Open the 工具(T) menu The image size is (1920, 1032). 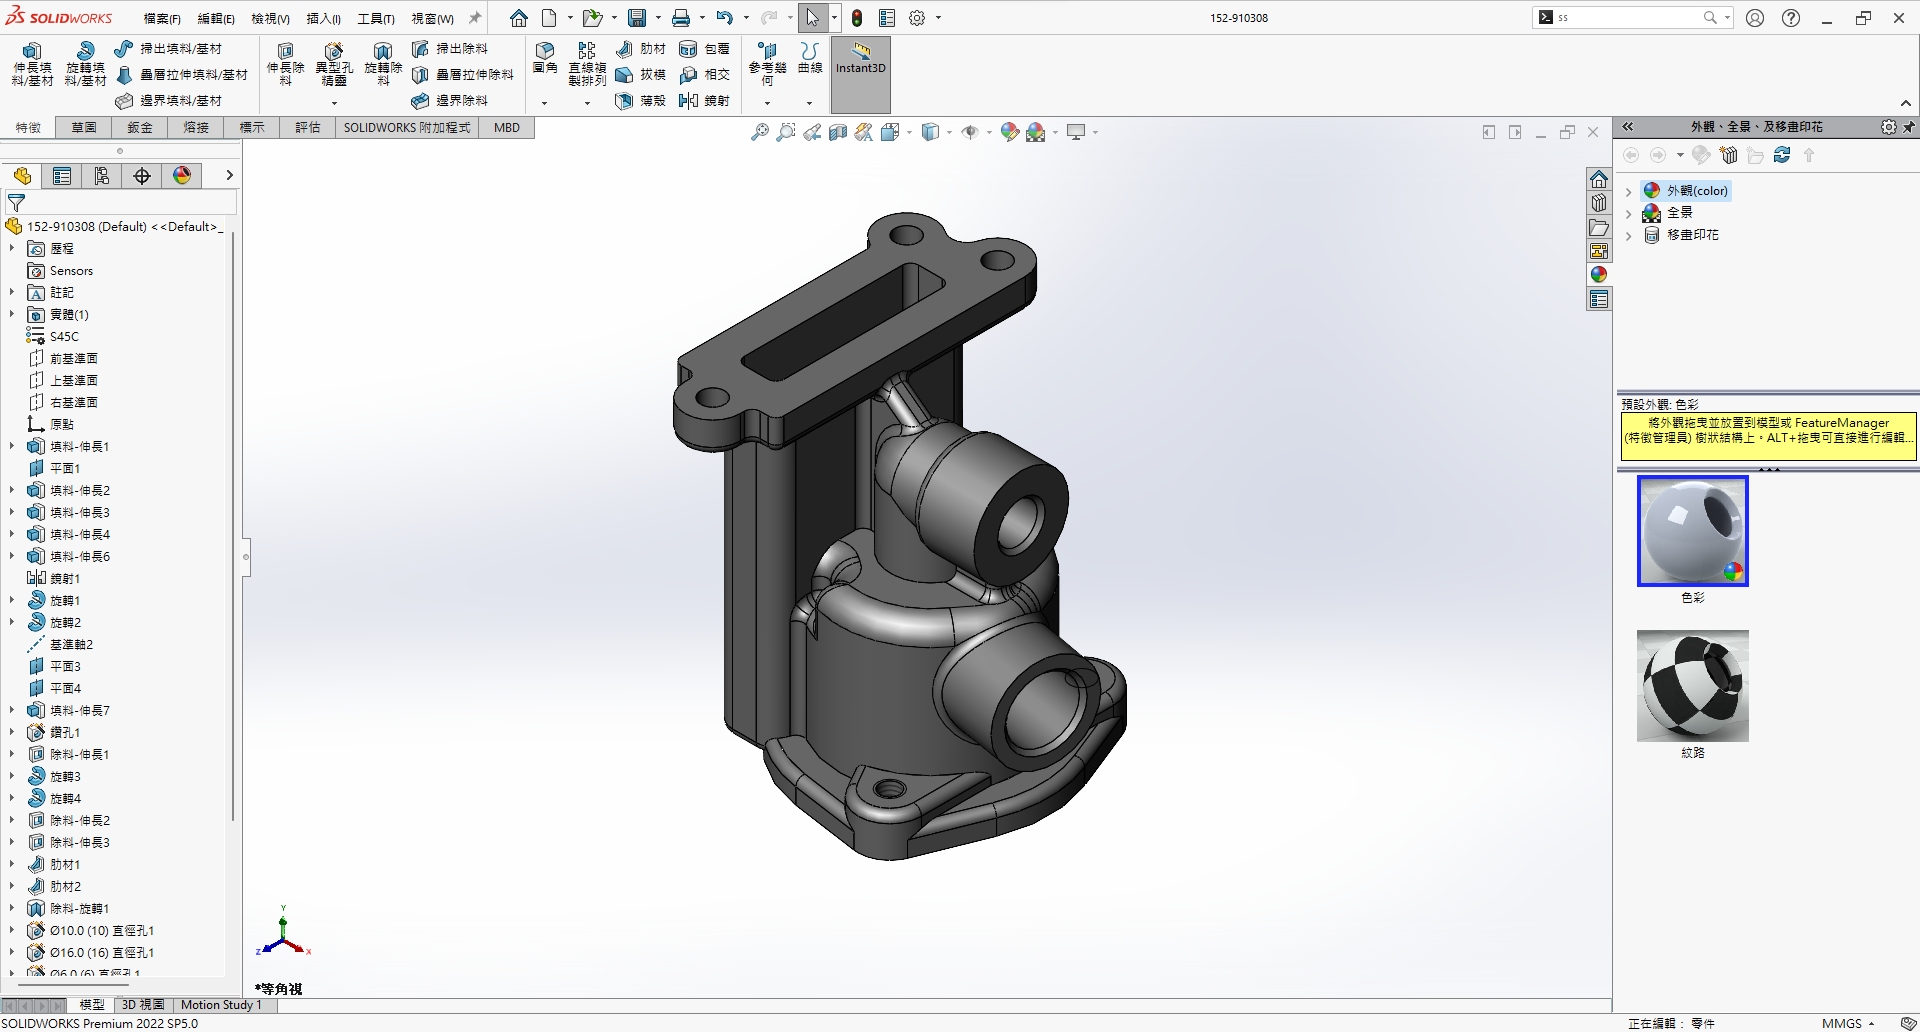point(376,19)
